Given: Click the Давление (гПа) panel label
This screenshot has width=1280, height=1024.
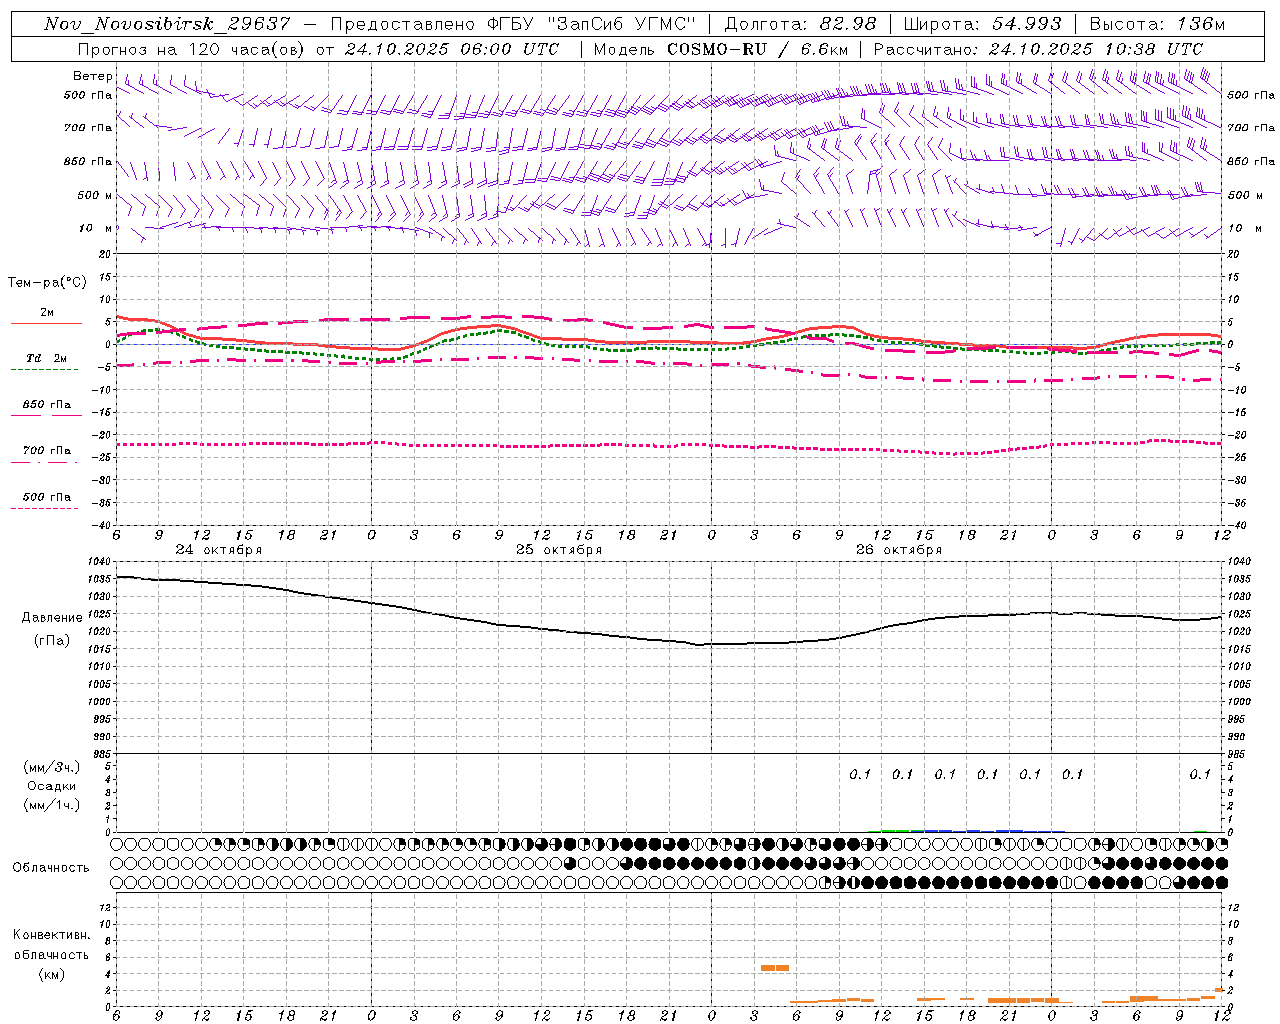Looking at the screenshot, I should coord(52,629).
